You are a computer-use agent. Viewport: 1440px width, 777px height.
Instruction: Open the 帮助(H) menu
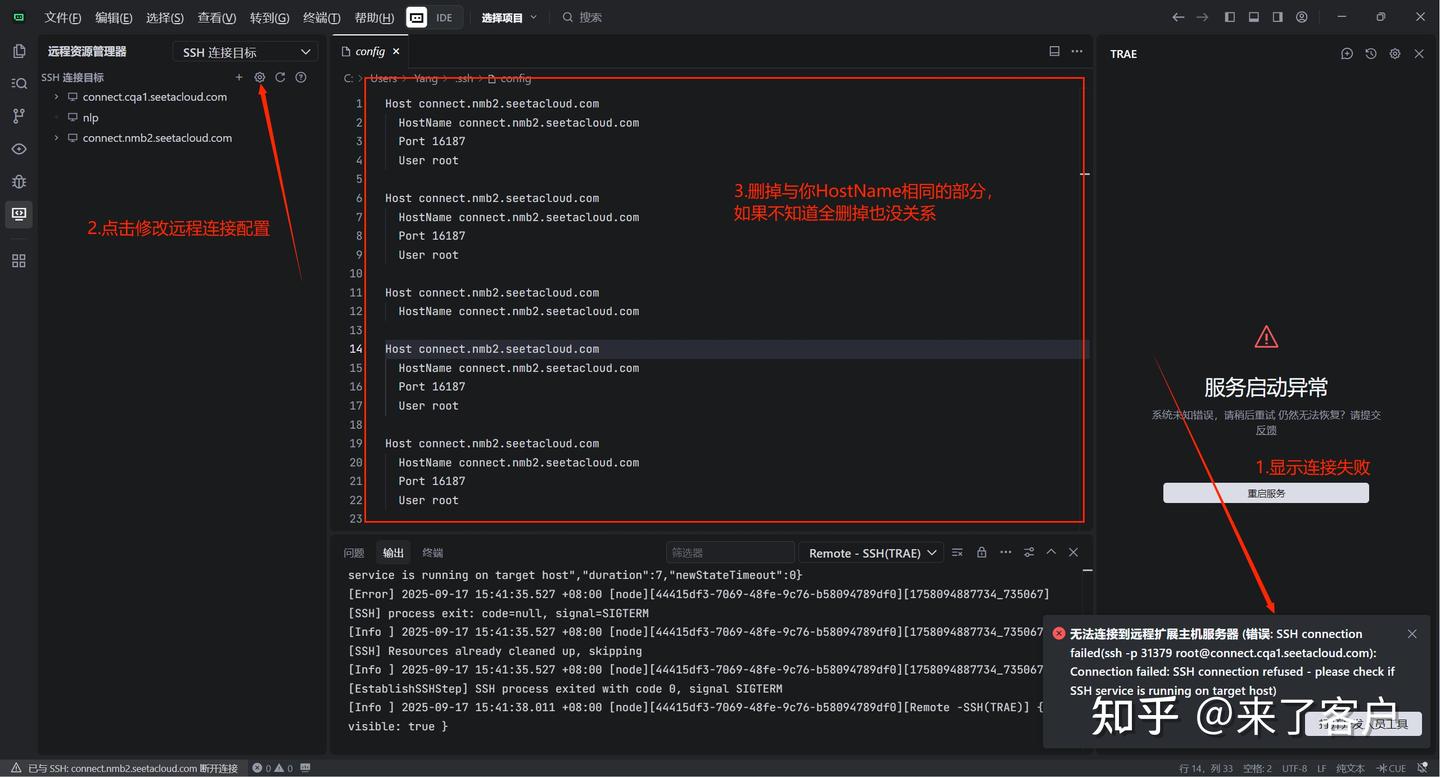point(374,17)
